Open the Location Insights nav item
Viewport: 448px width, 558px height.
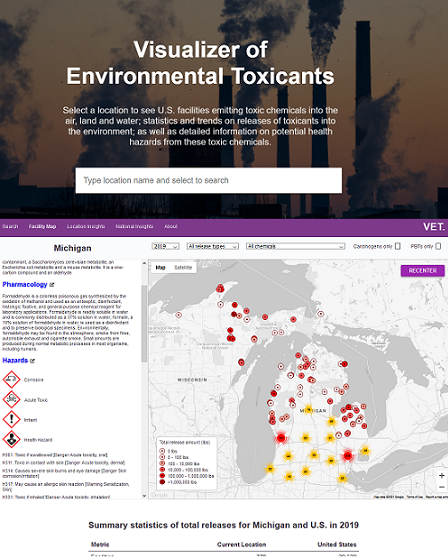point(86,226)
